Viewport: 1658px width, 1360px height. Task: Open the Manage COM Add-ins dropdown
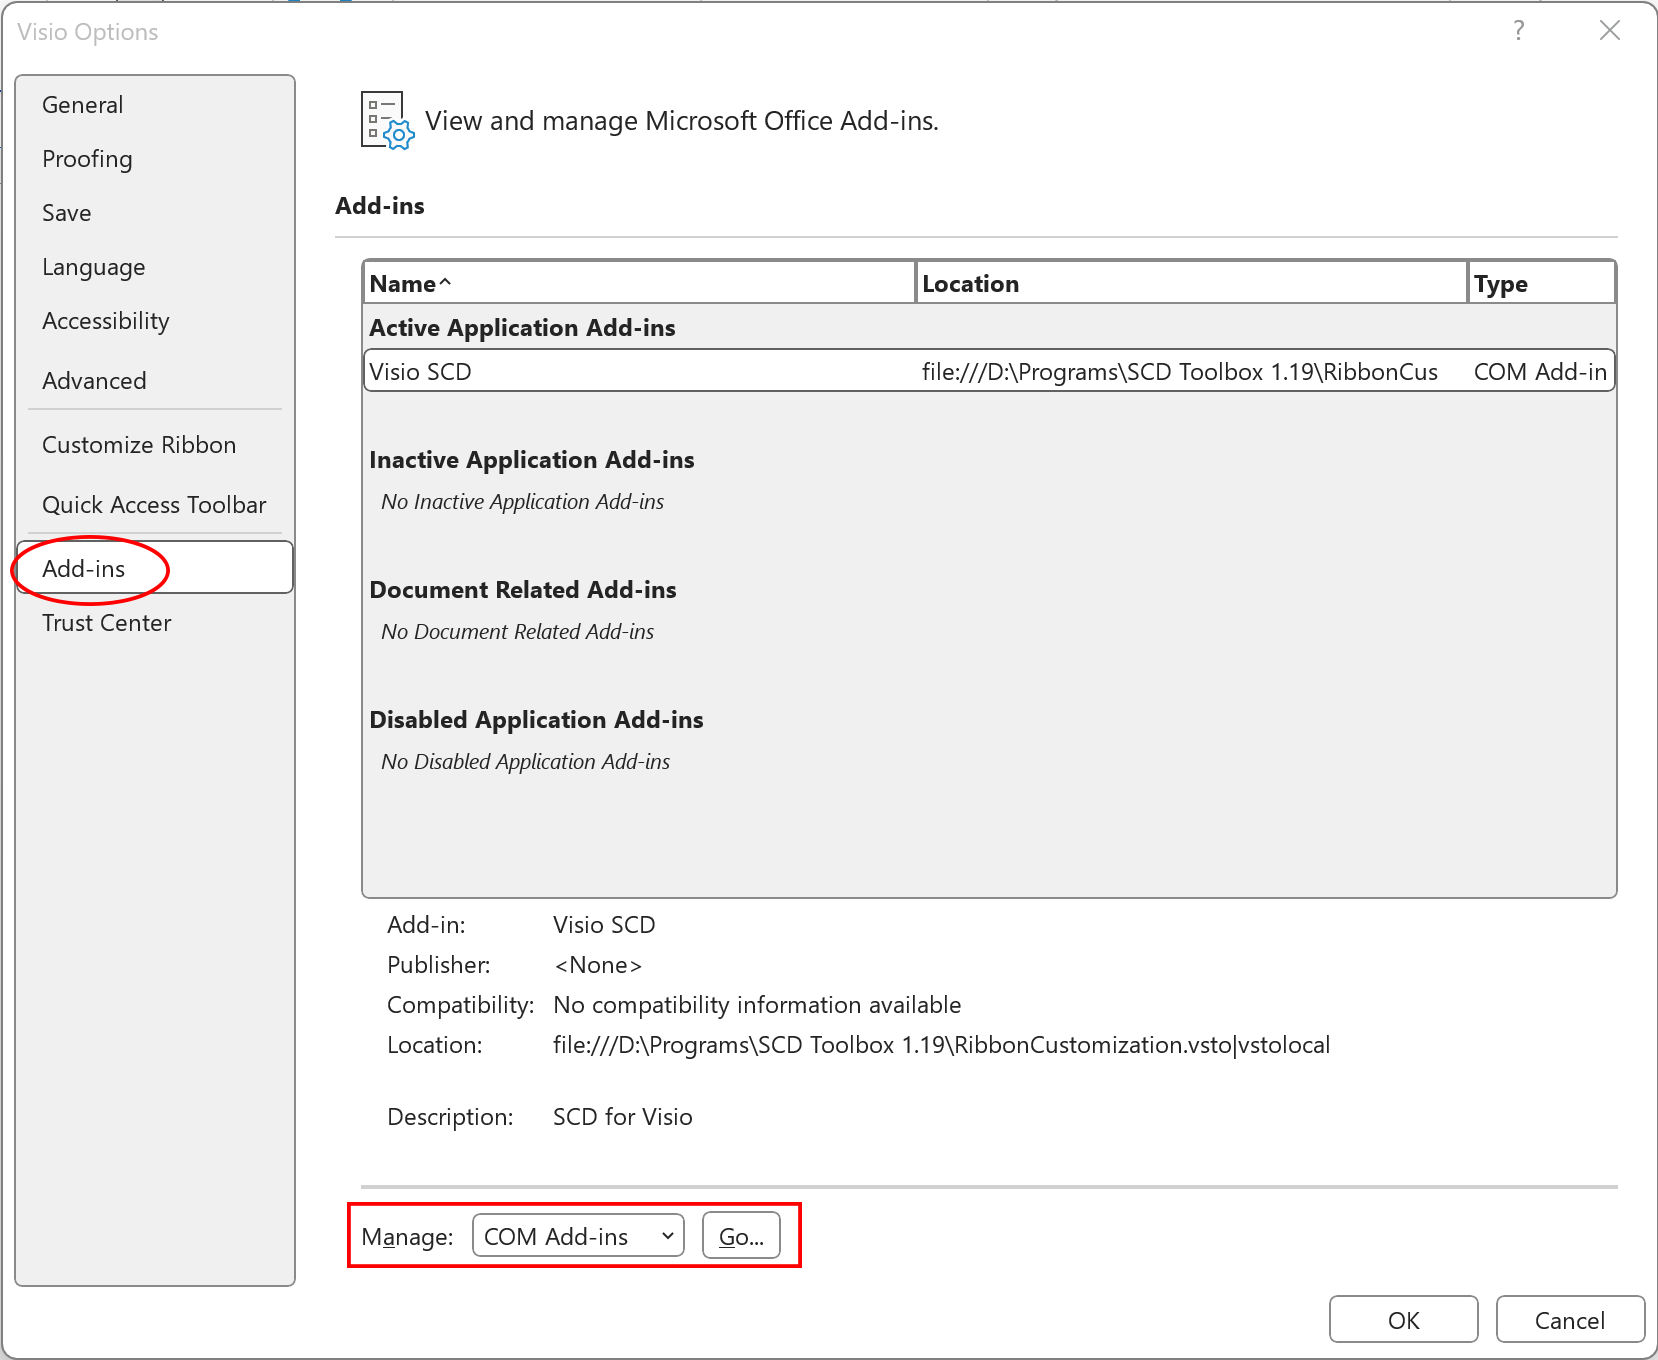coord(578,1236)
